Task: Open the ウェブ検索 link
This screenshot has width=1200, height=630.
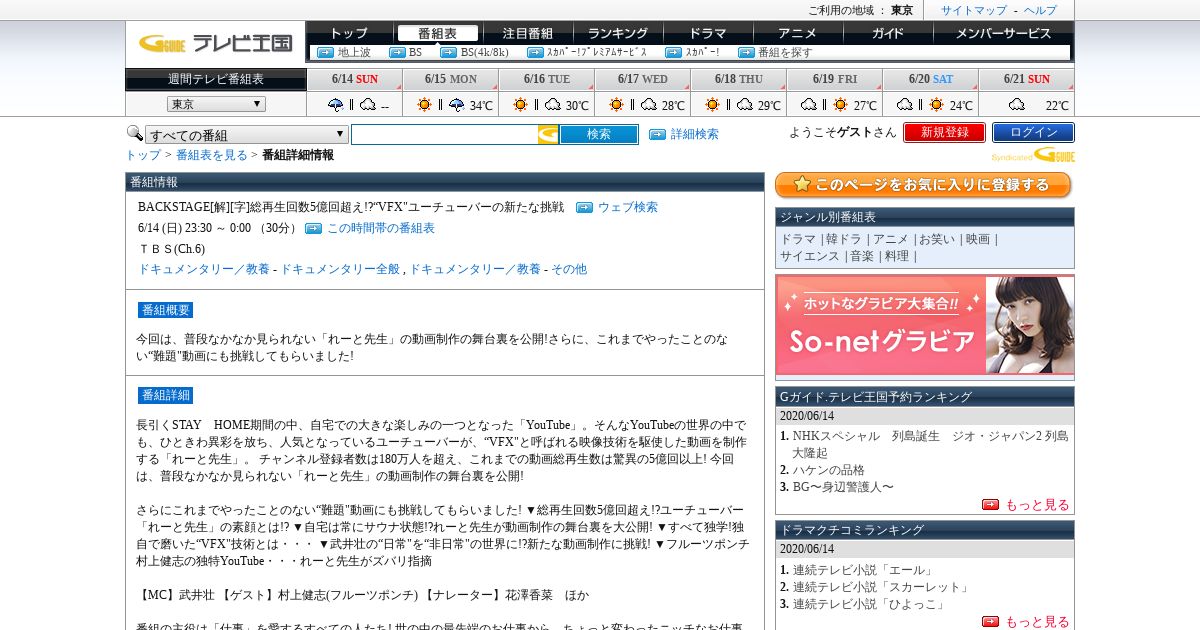Action: [628, 207]
